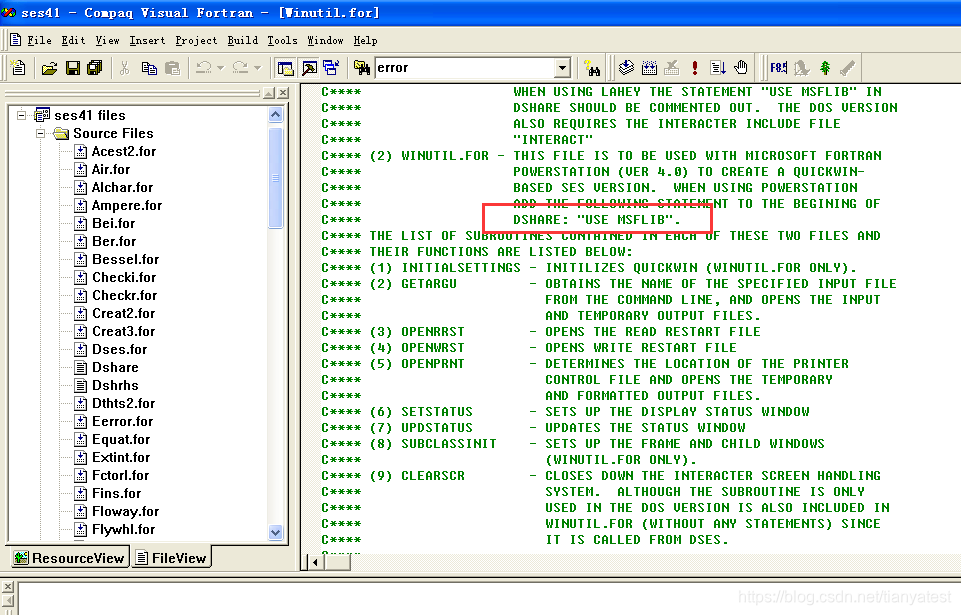961x615 pixels.
Task: Click the Build project icon
Action: (649, 68)
